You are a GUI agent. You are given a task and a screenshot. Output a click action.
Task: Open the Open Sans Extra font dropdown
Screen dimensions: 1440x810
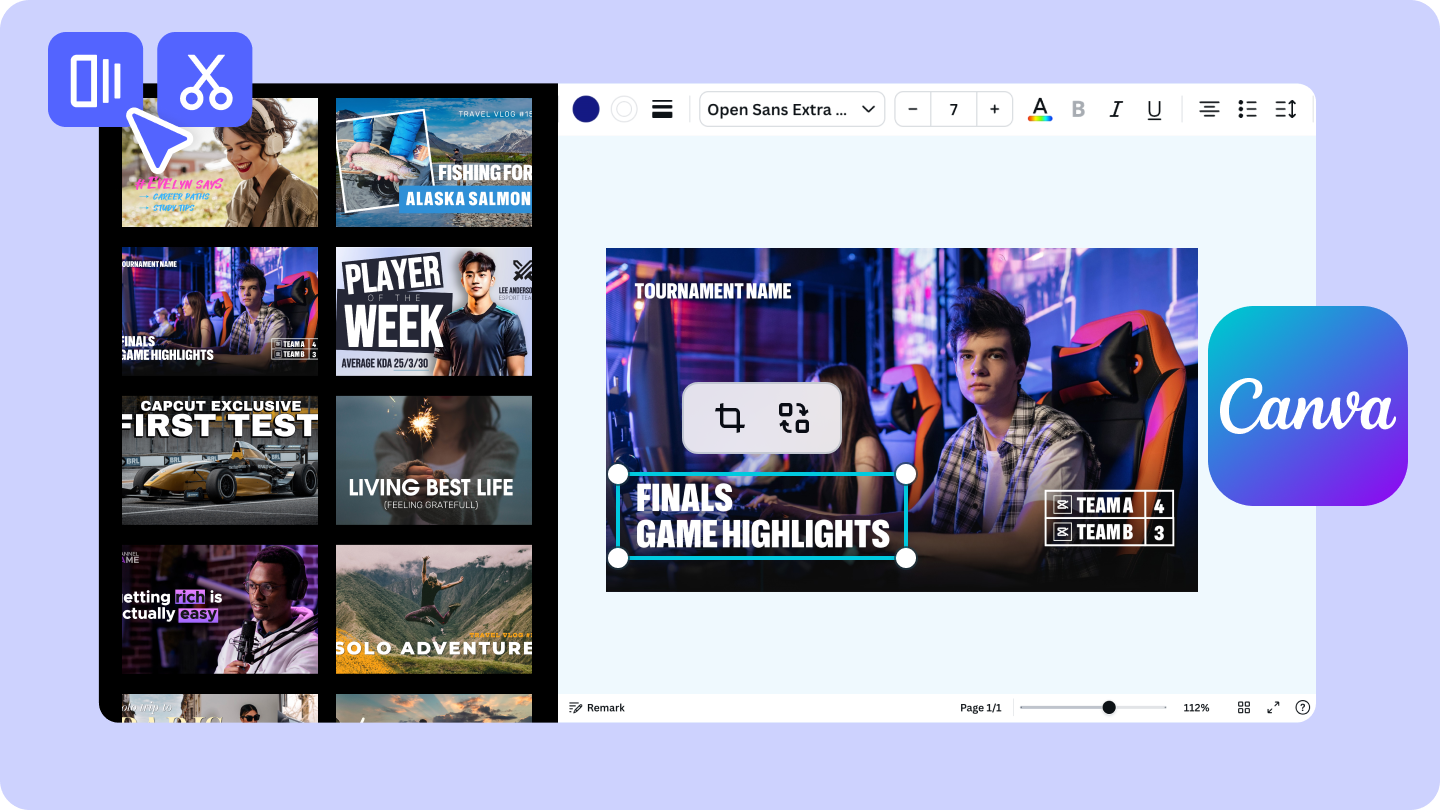click(792, 109)
